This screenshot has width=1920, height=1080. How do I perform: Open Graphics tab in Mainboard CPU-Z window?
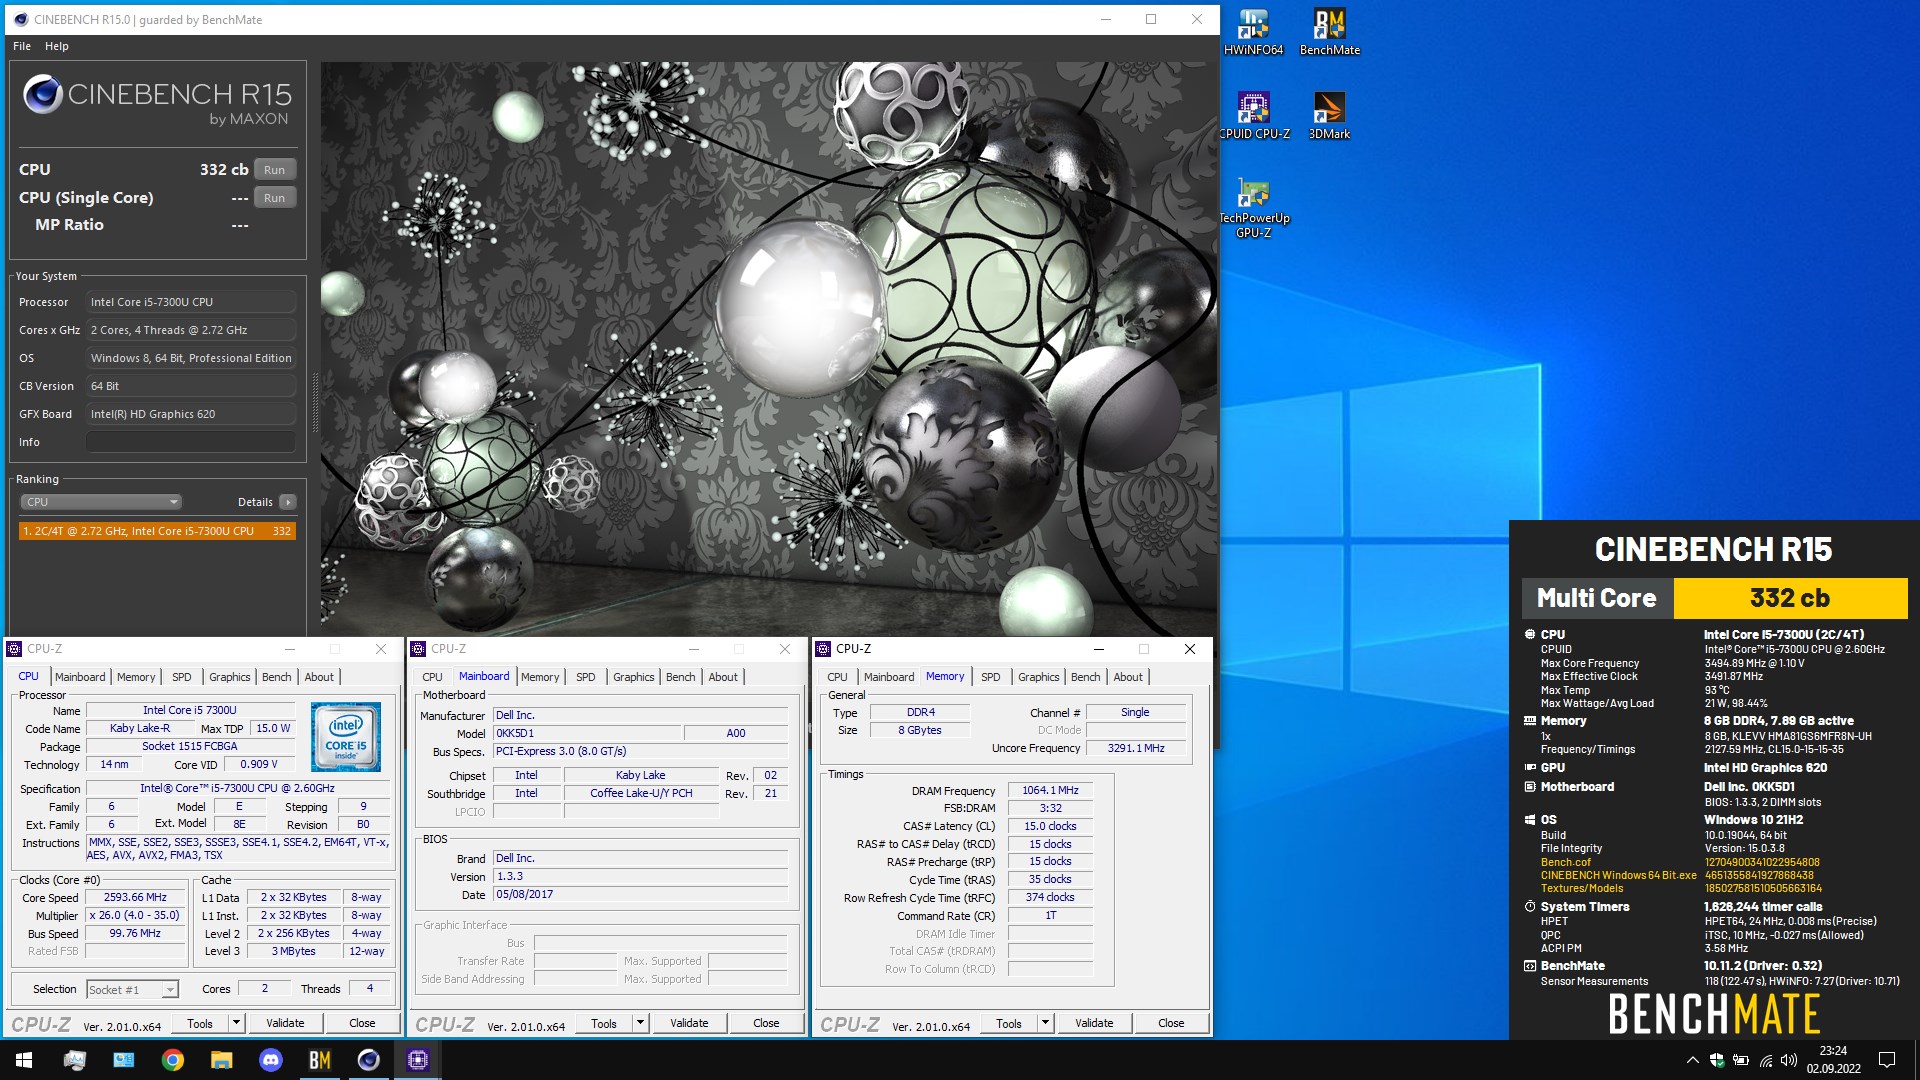pyautogui.click(x=633, y=677)
